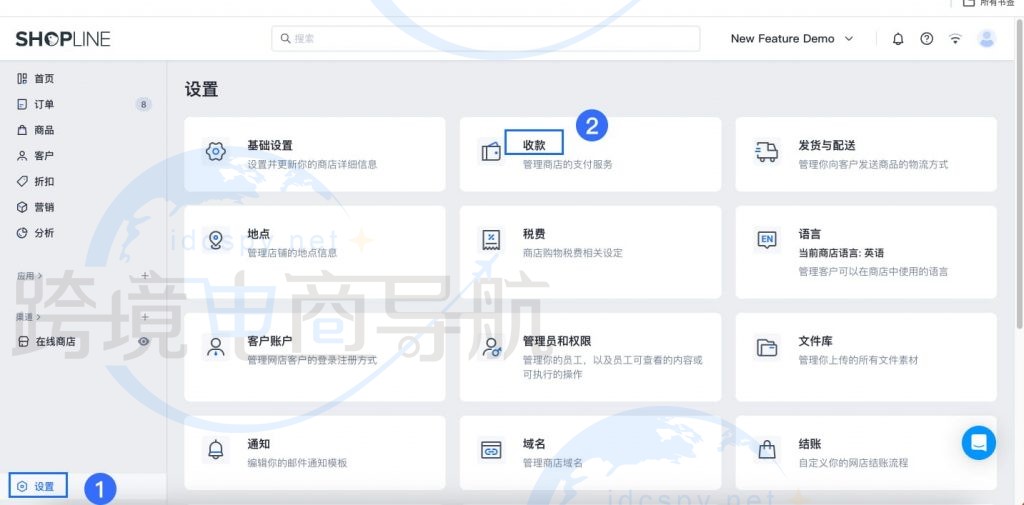
Task: Click the 营销 cube icon in sidebar
Action: click(22, 207)
